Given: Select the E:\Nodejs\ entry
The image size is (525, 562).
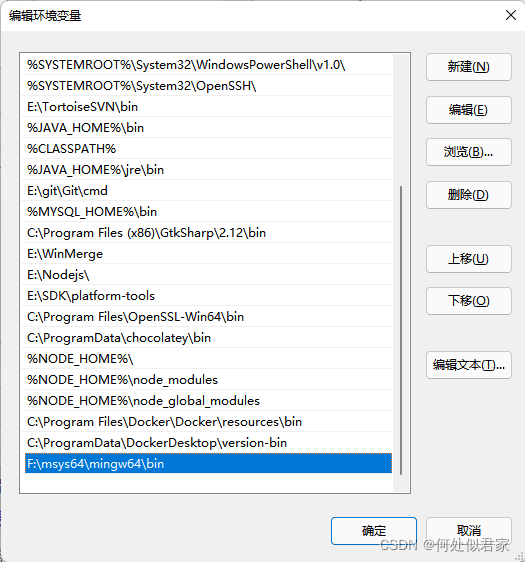Looking at the screenshot, I should click(207, 275).
